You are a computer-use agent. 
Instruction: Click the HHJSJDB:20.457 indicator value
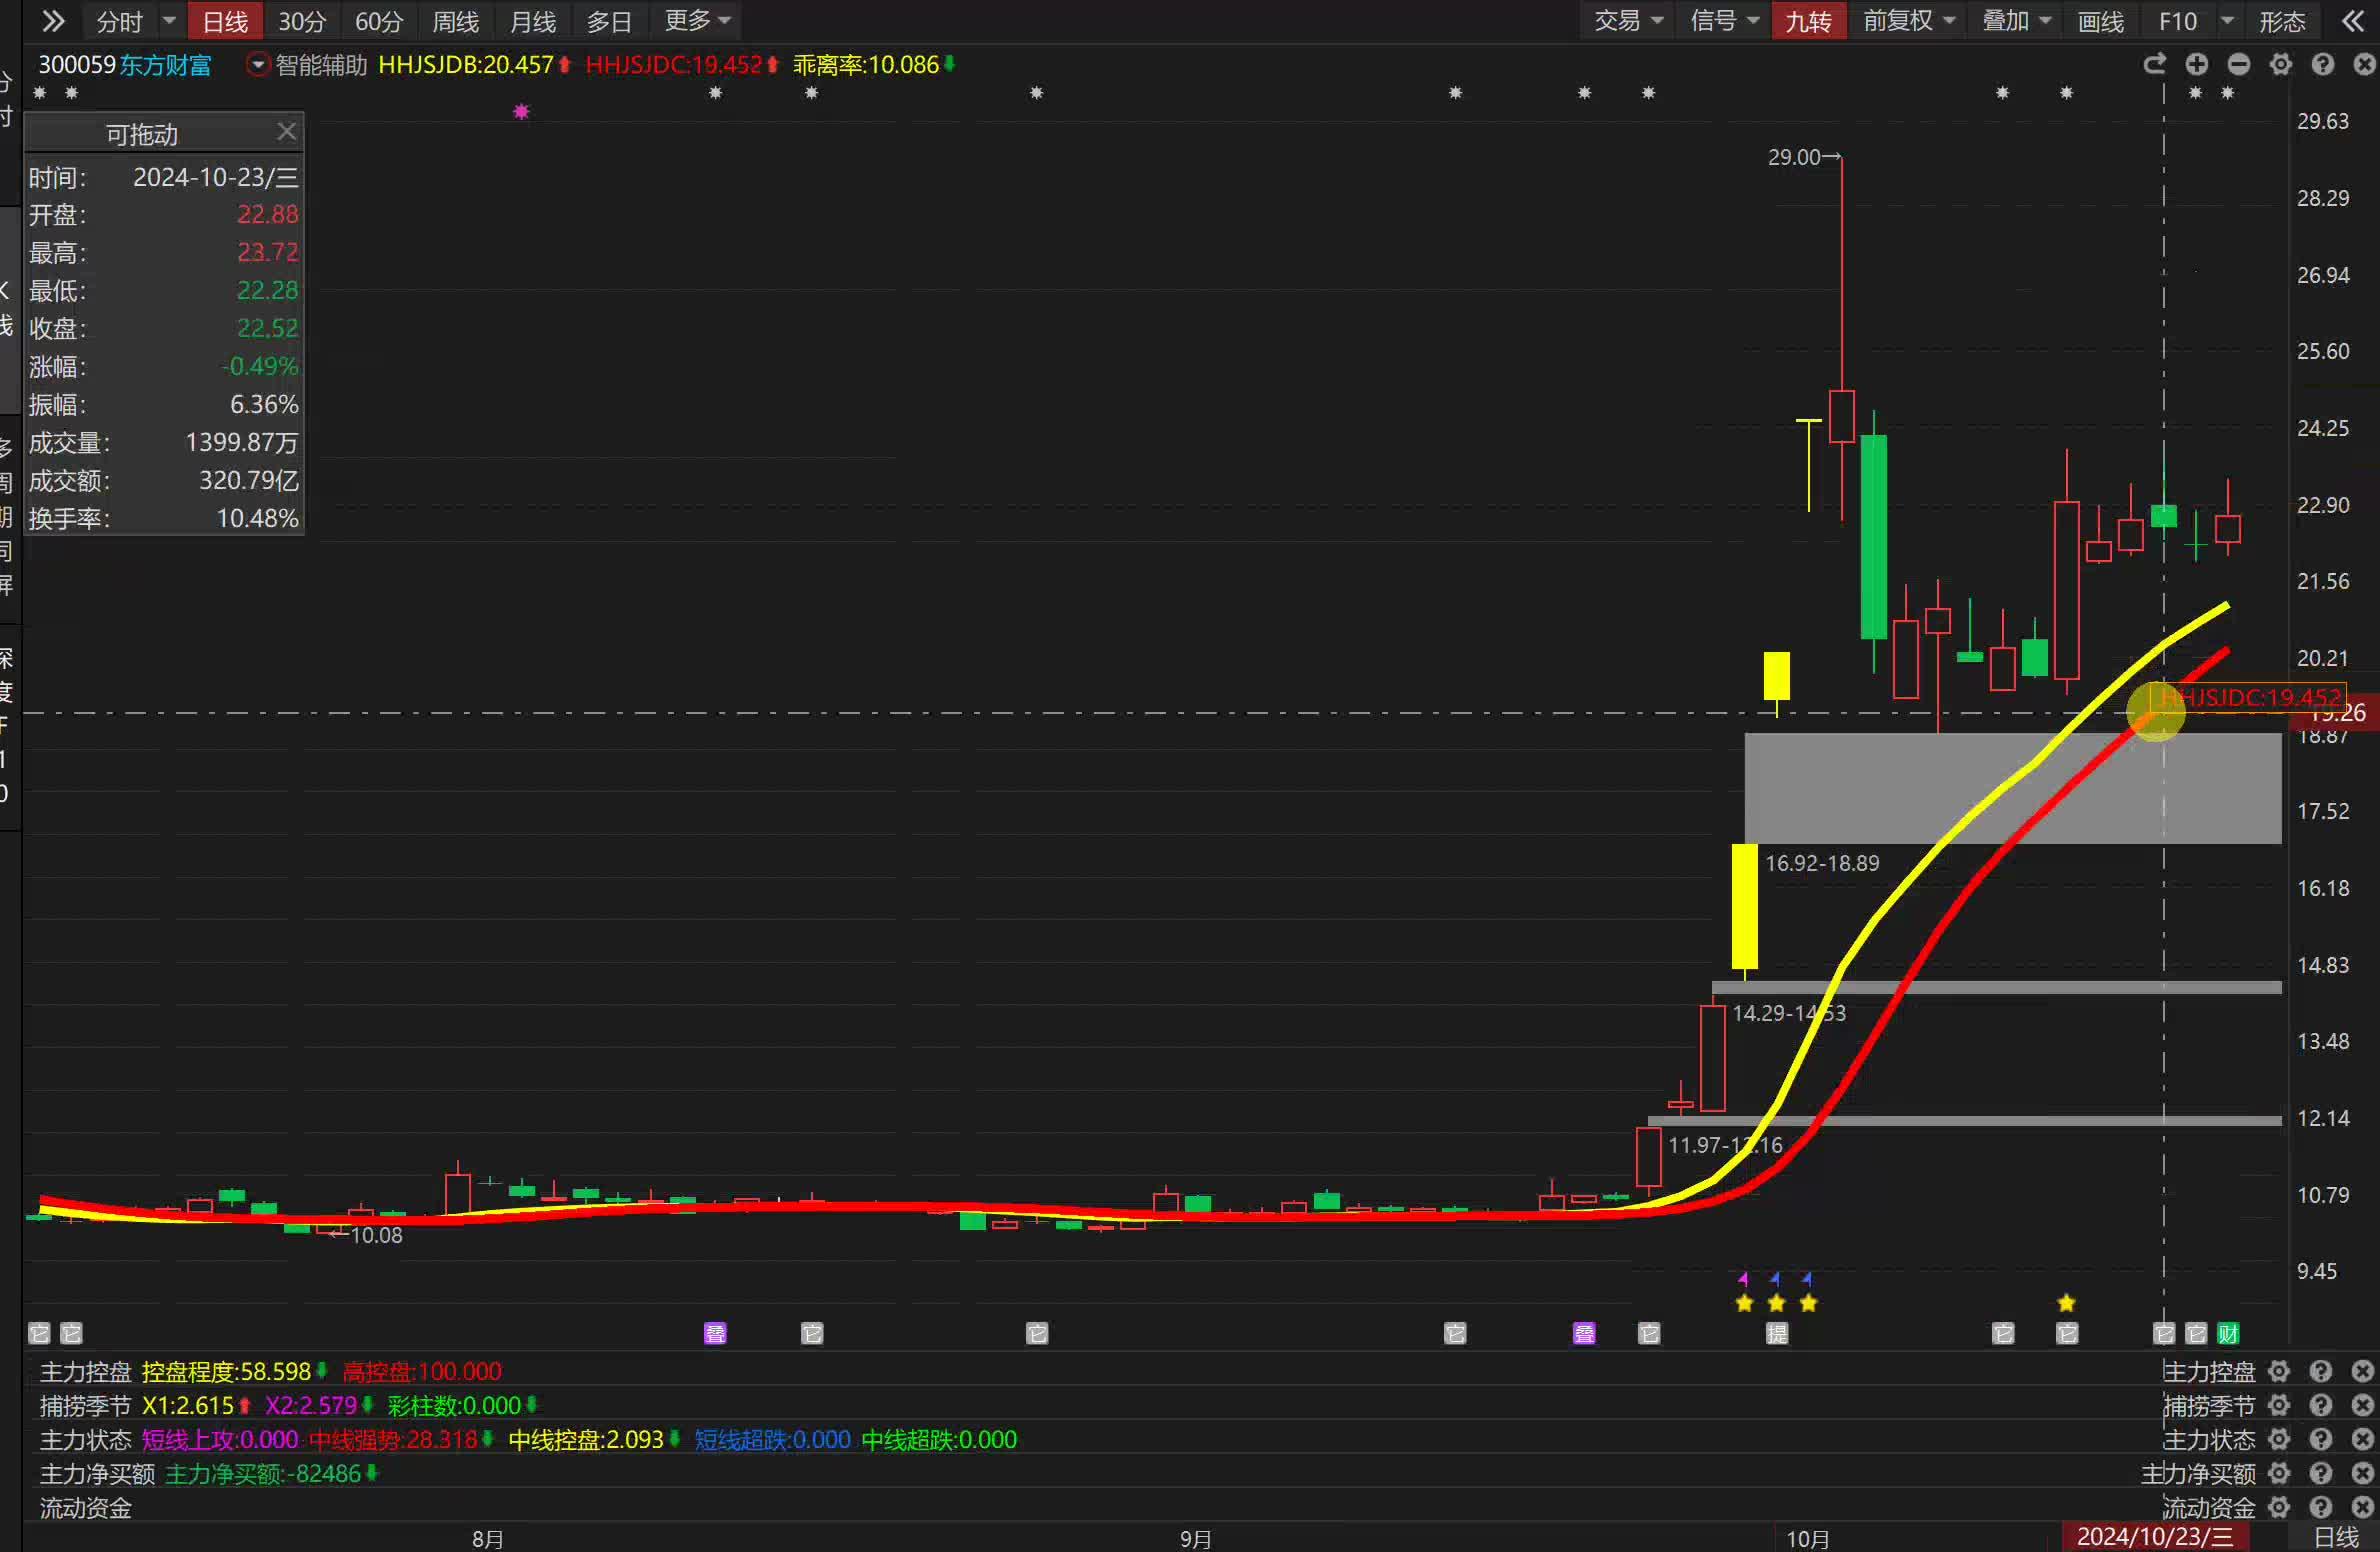tap(465, 65)
